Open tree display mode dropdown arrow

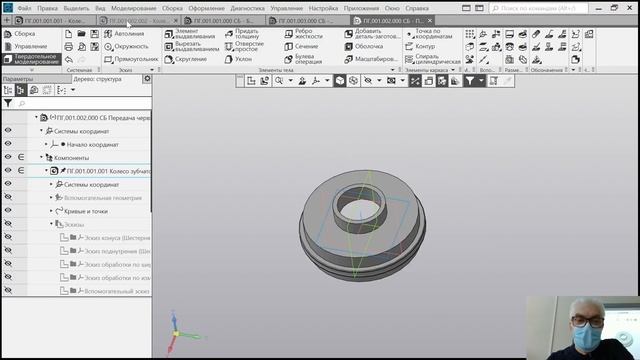(x=73, y=90)
